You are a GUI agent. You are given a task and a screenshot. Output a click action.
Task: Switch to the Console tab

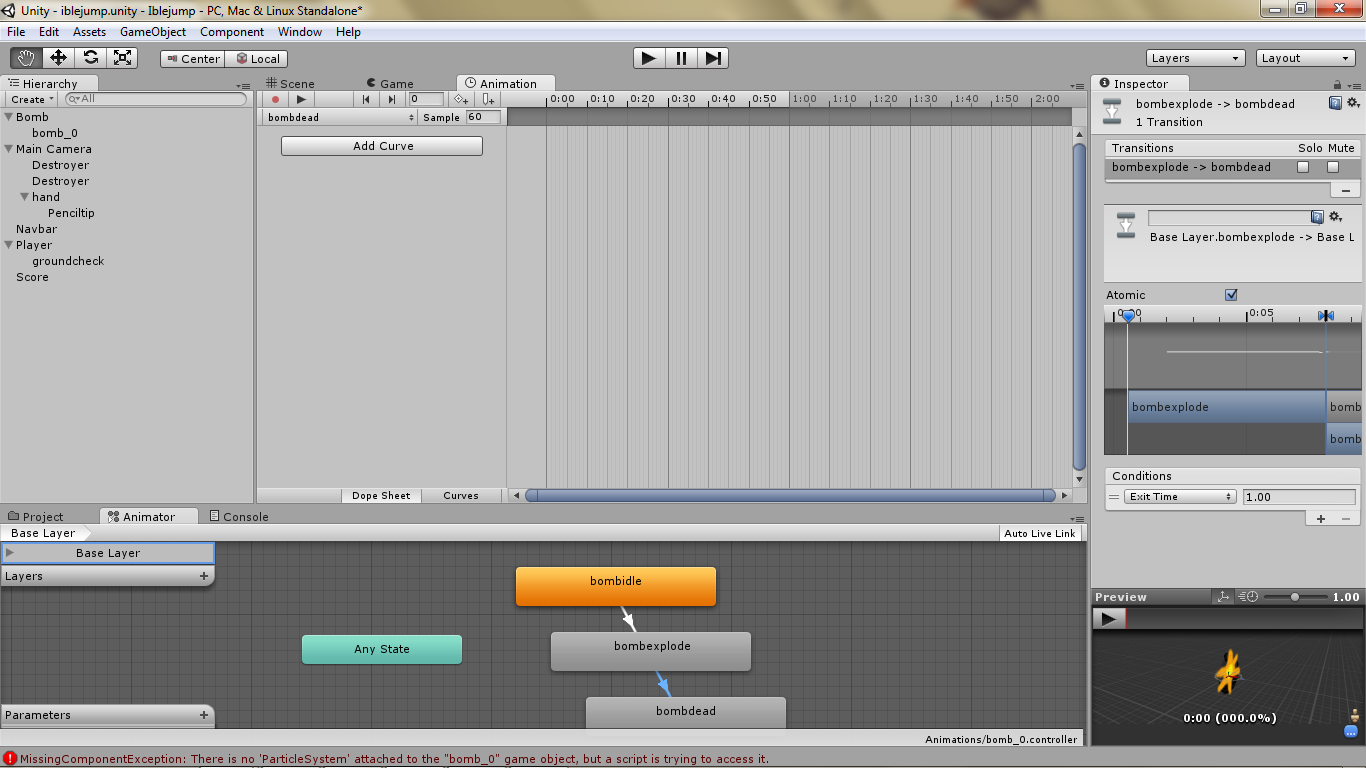(239, 517)
